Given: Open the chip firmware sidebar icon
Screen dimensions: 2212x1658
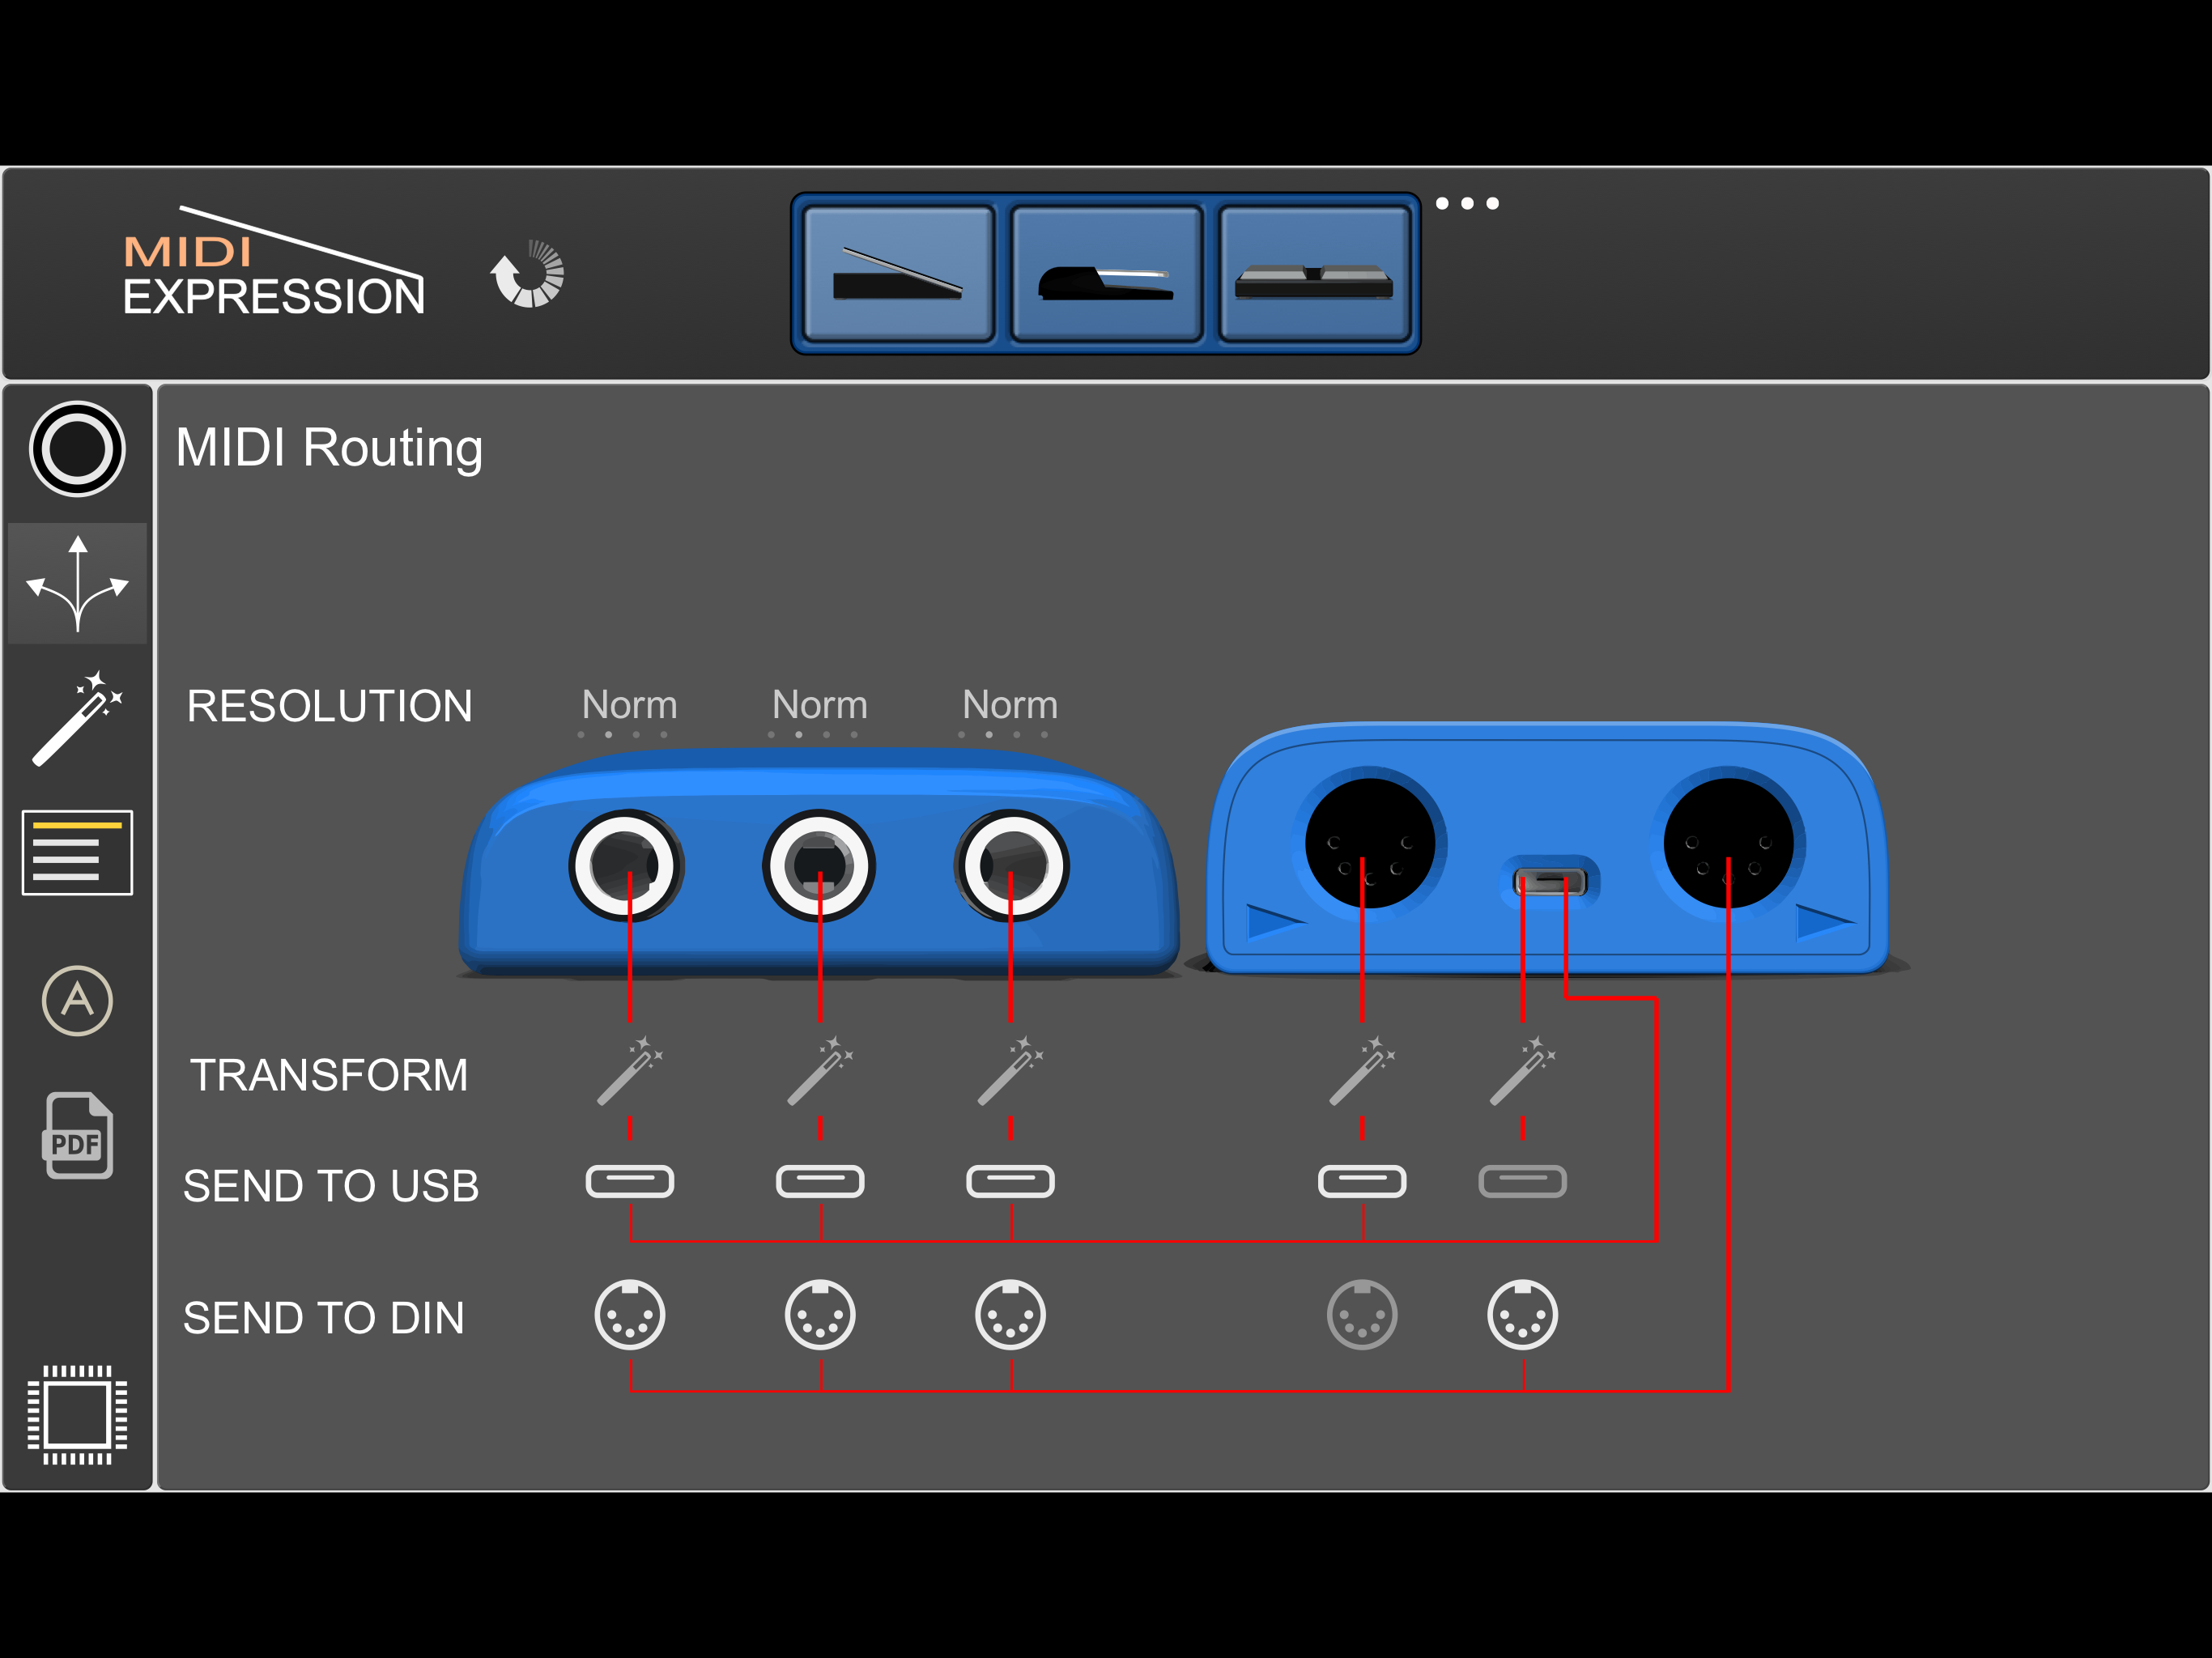Looking at the screenshot, I should point(77,1414).
